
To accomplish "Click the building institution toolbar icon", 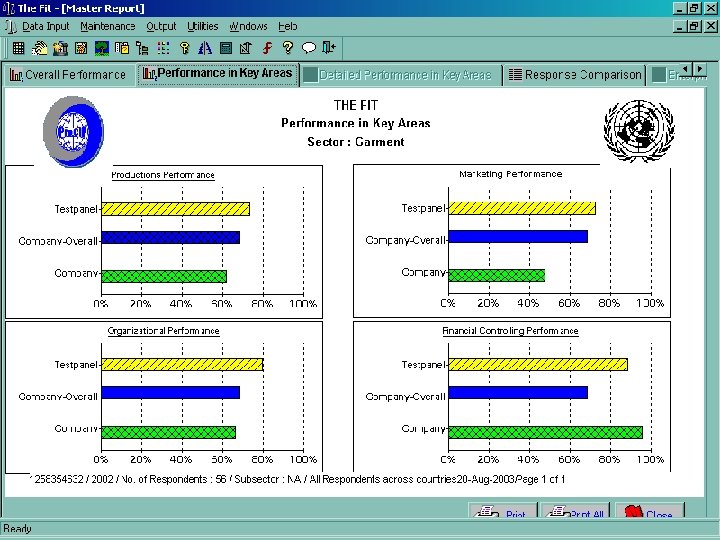I will point(60,48).
